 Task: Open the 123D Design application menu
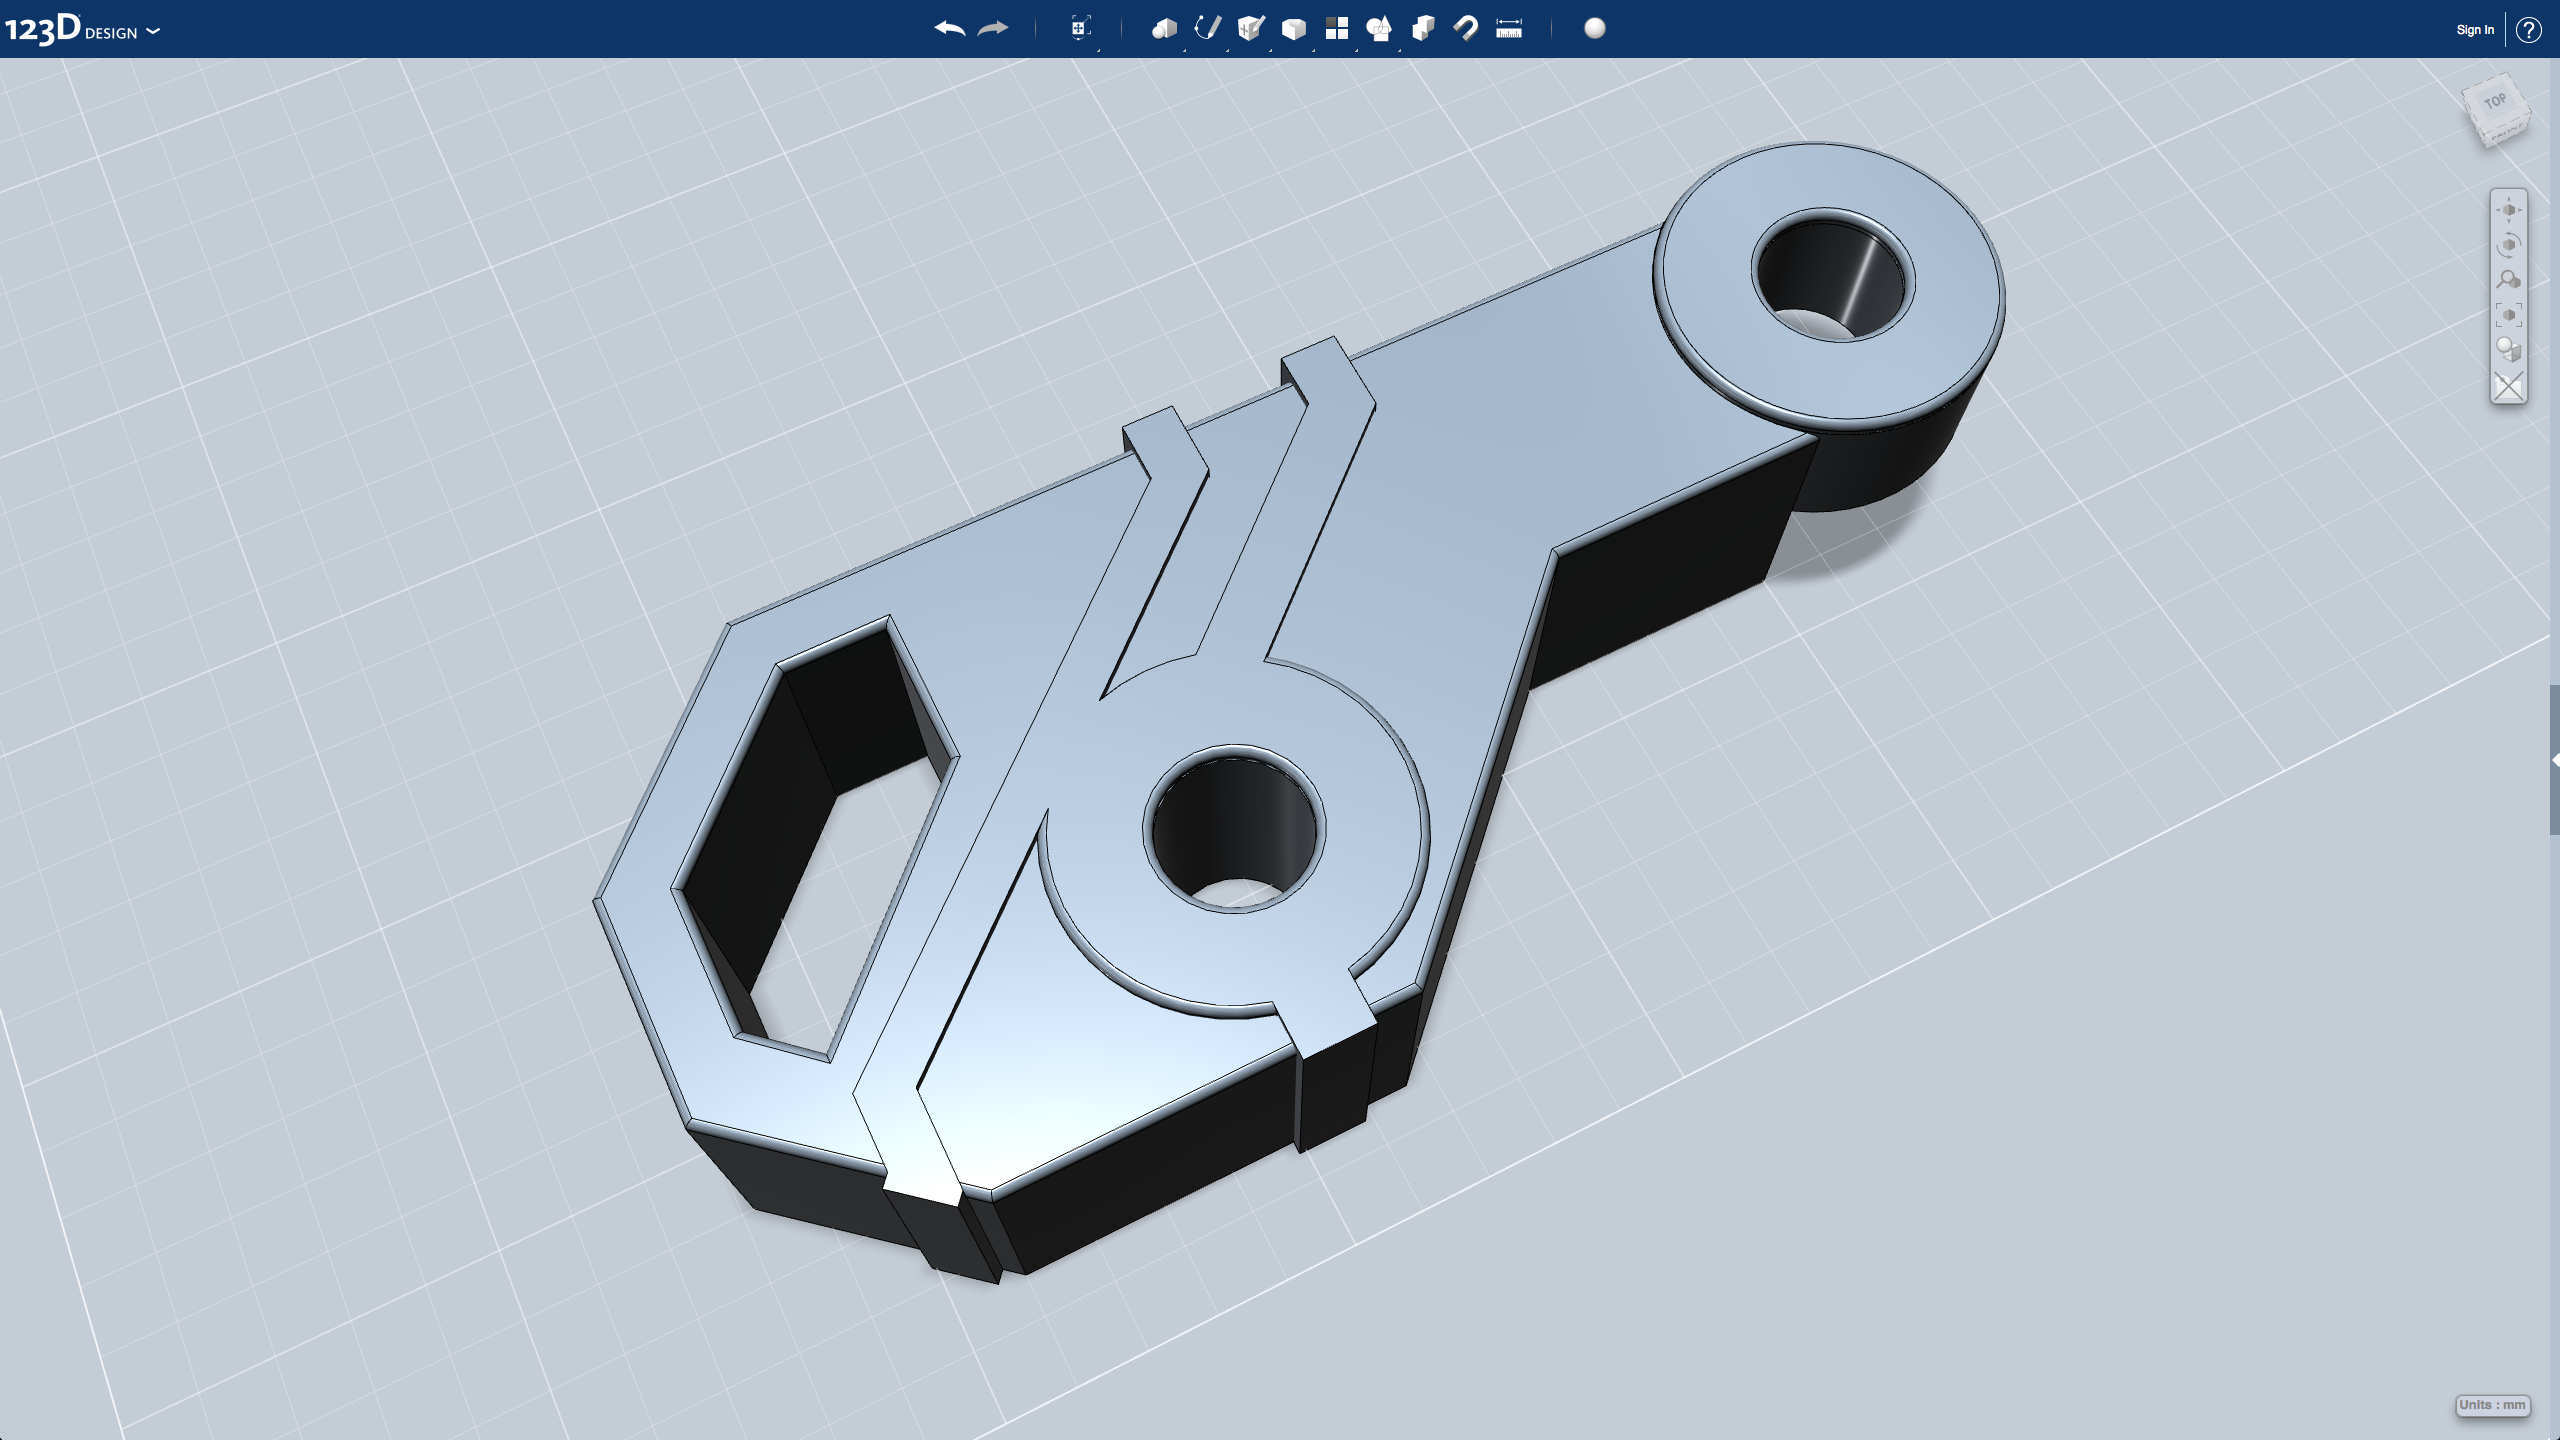[x=82, y=30]
